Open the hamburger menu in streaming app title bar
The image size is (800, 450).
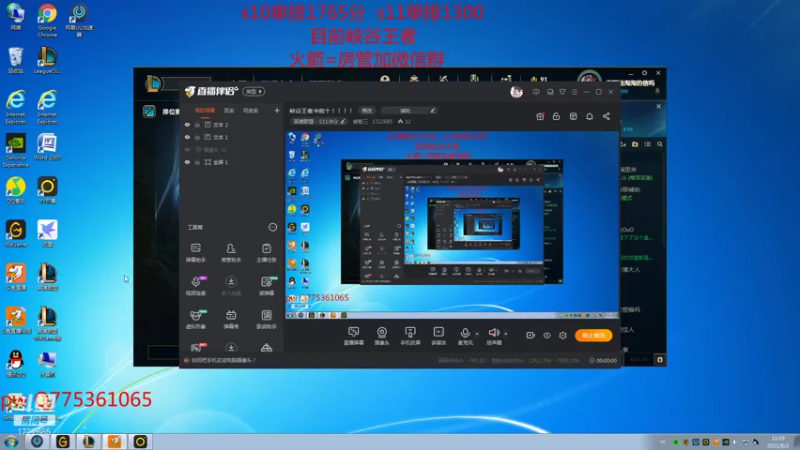click(x=574, y=92)
